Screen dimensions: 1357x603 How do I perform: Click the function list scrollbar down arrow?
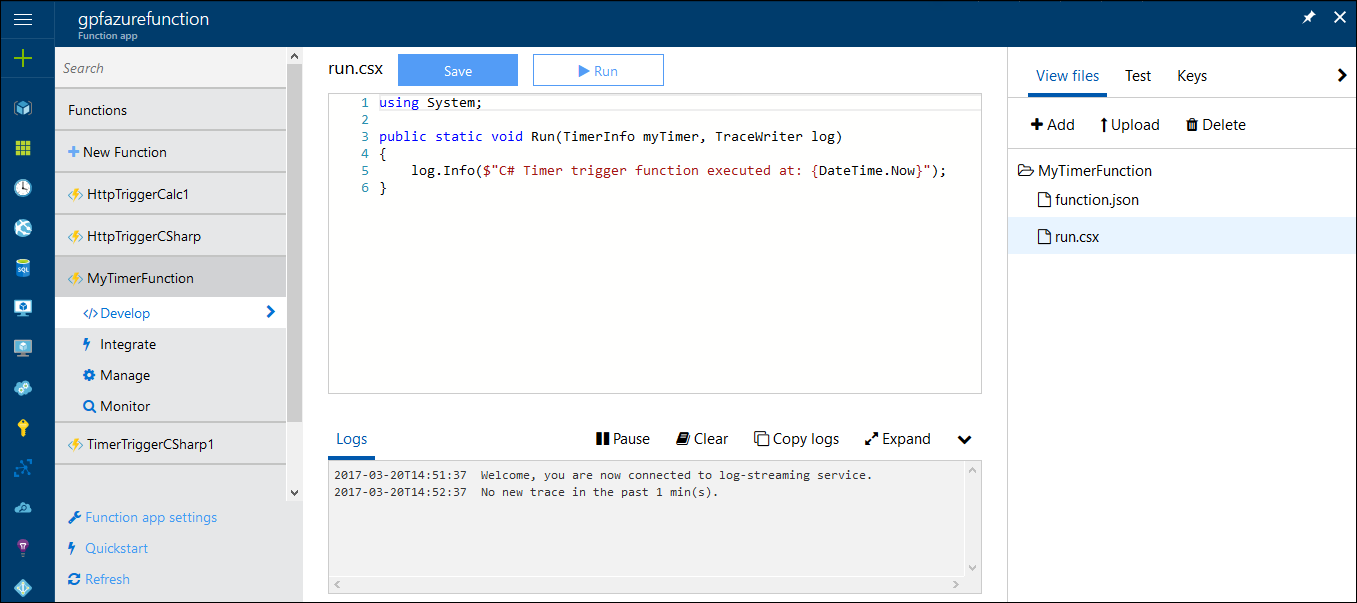tap(294, 492)
